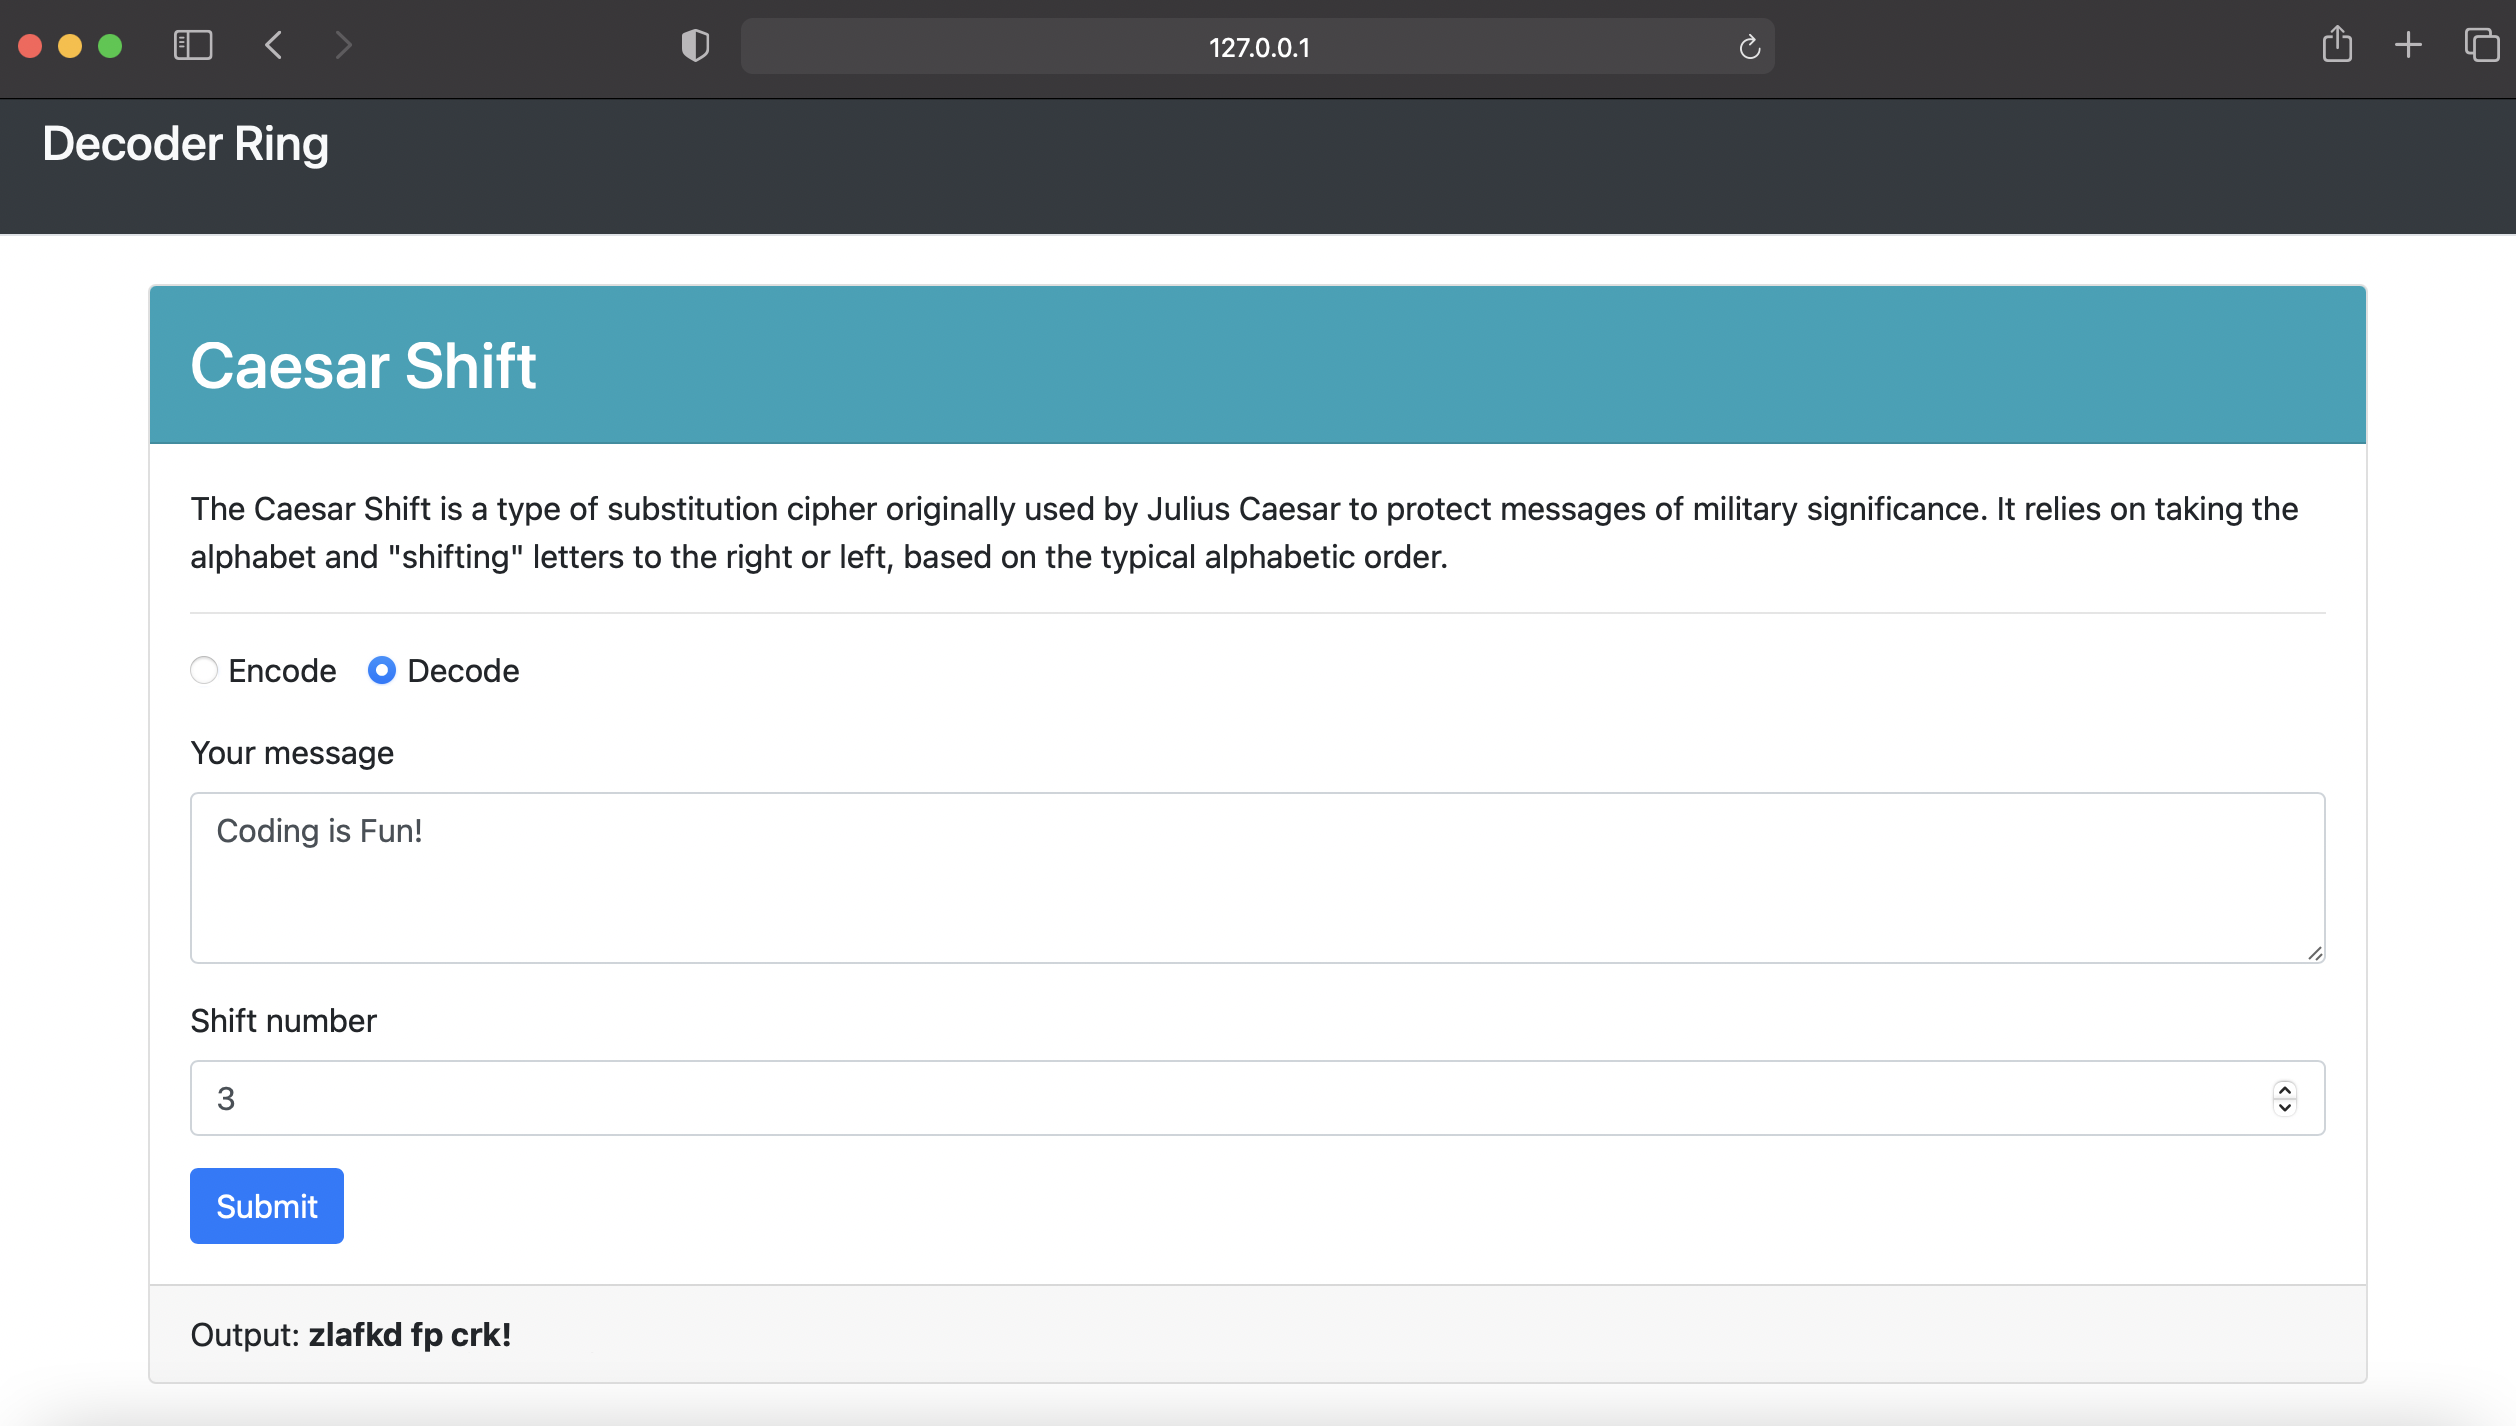Click the output text zlafkd fp crk!
The width and height of the screenshot is (2516, 1426).
point(409,1334)
